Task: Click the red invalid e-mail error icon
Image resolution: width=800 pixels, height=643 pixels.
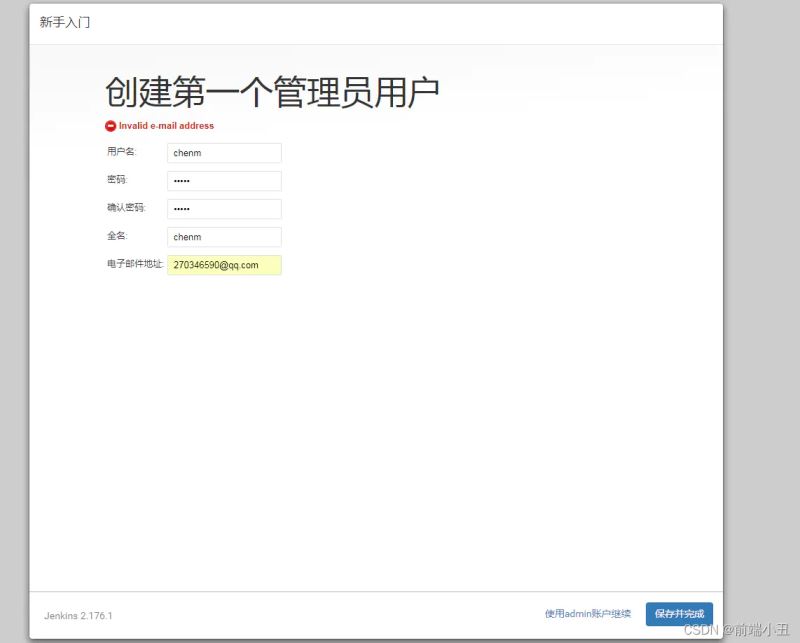Action: [x=109, y=125]
